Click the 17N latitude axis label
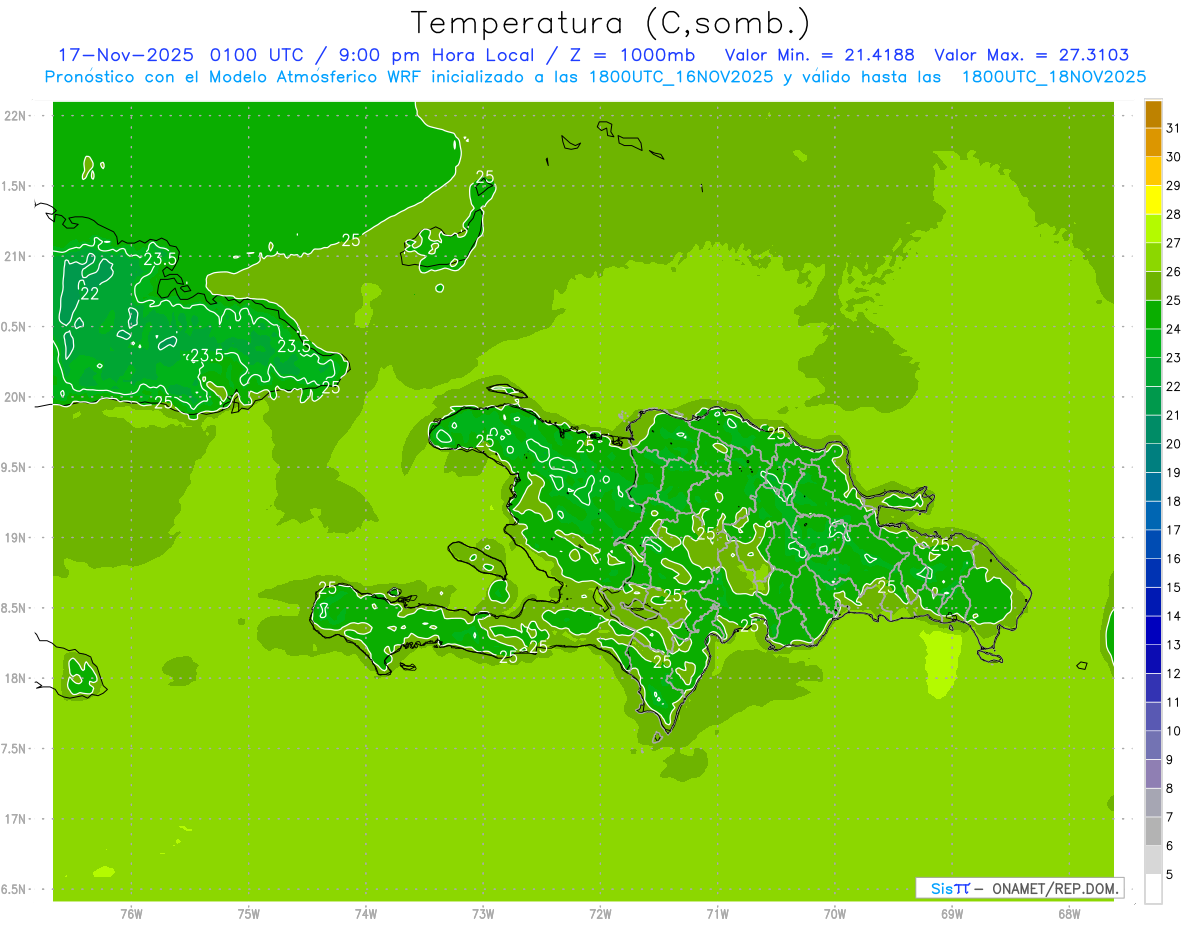This screenshot has width=1200, height=927. point(15,819)
